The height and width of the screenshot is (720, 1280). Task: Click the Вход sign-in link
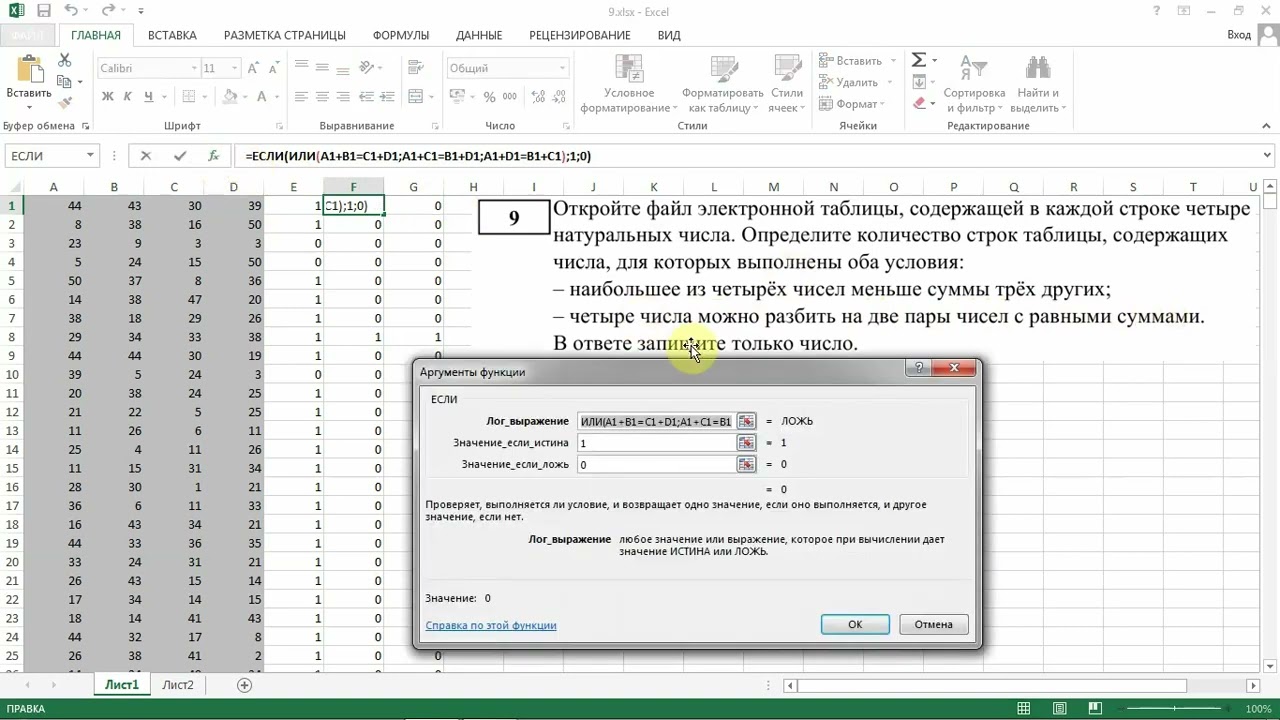(x=1239, y=35)
